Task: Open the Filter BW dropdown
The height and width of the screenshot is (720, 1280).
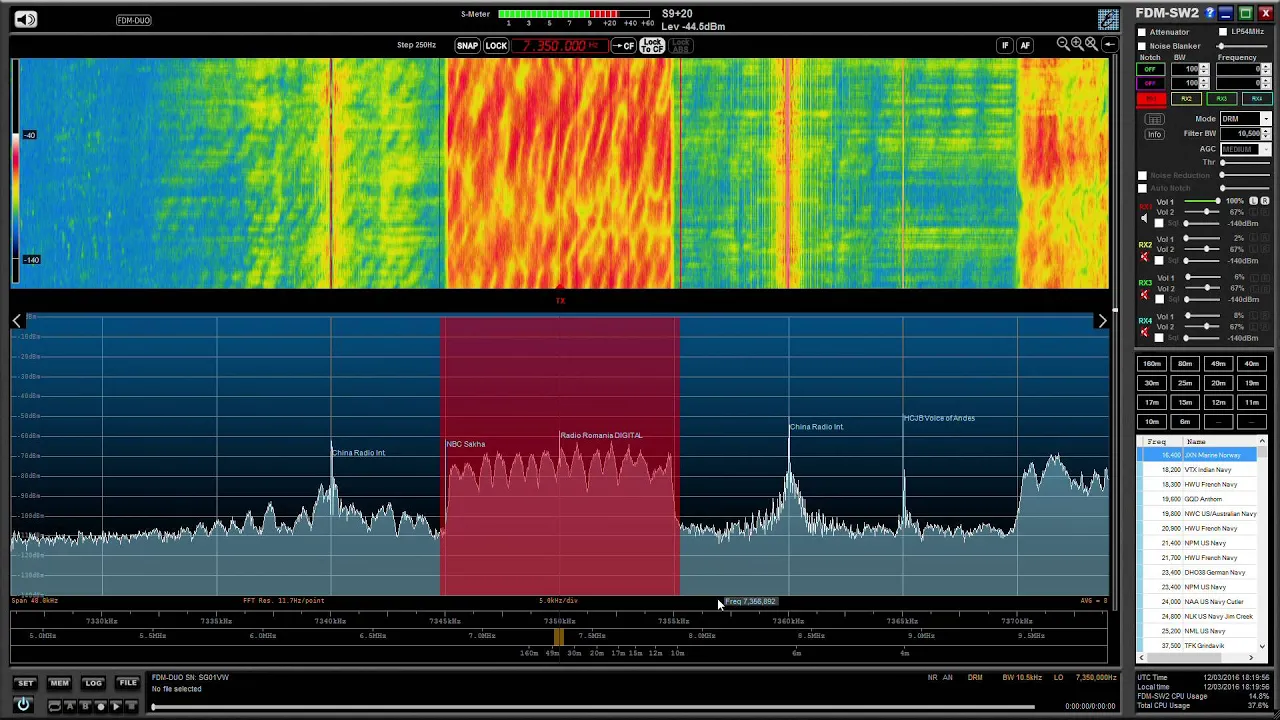Action: (1246, 133)
